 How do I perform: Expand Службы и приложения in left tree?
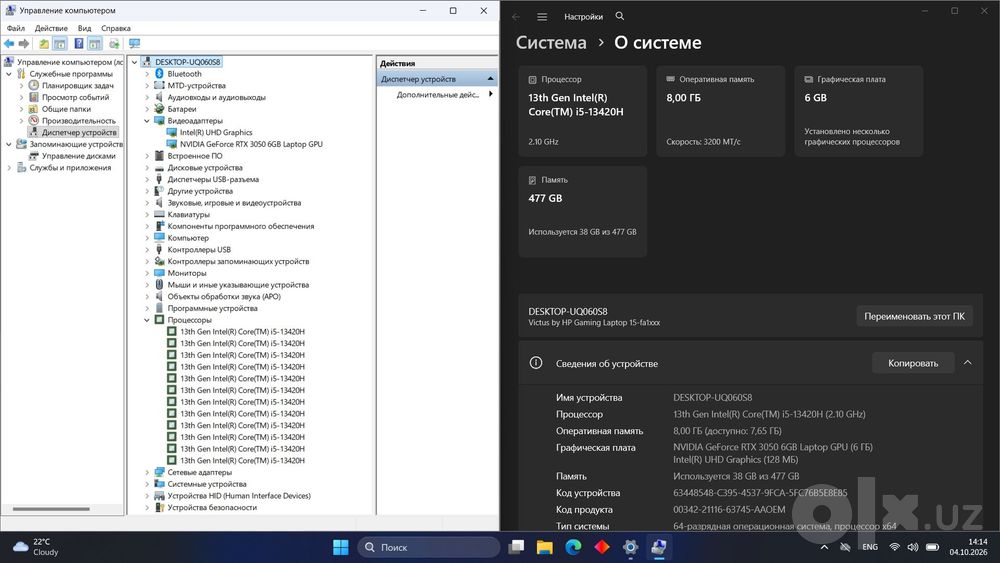[x=9, y=168]
